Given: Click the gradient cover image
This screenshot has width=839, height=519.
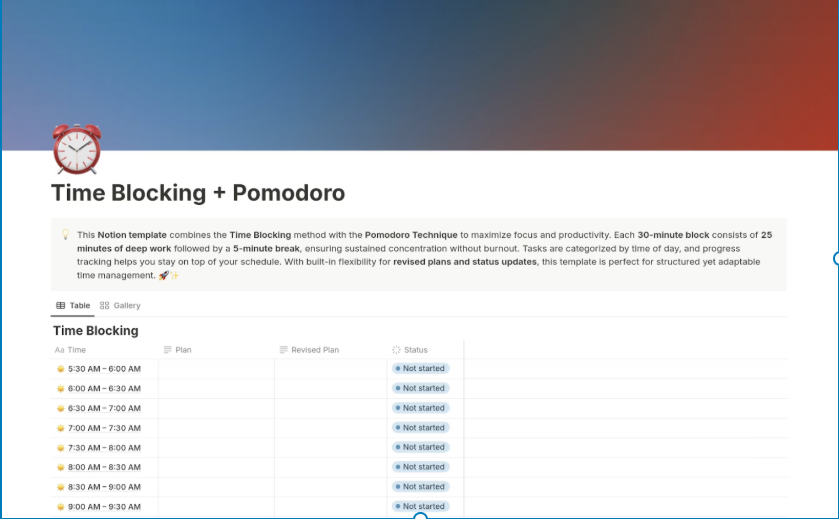Looking at the screenshot, I should click(420, 75).
